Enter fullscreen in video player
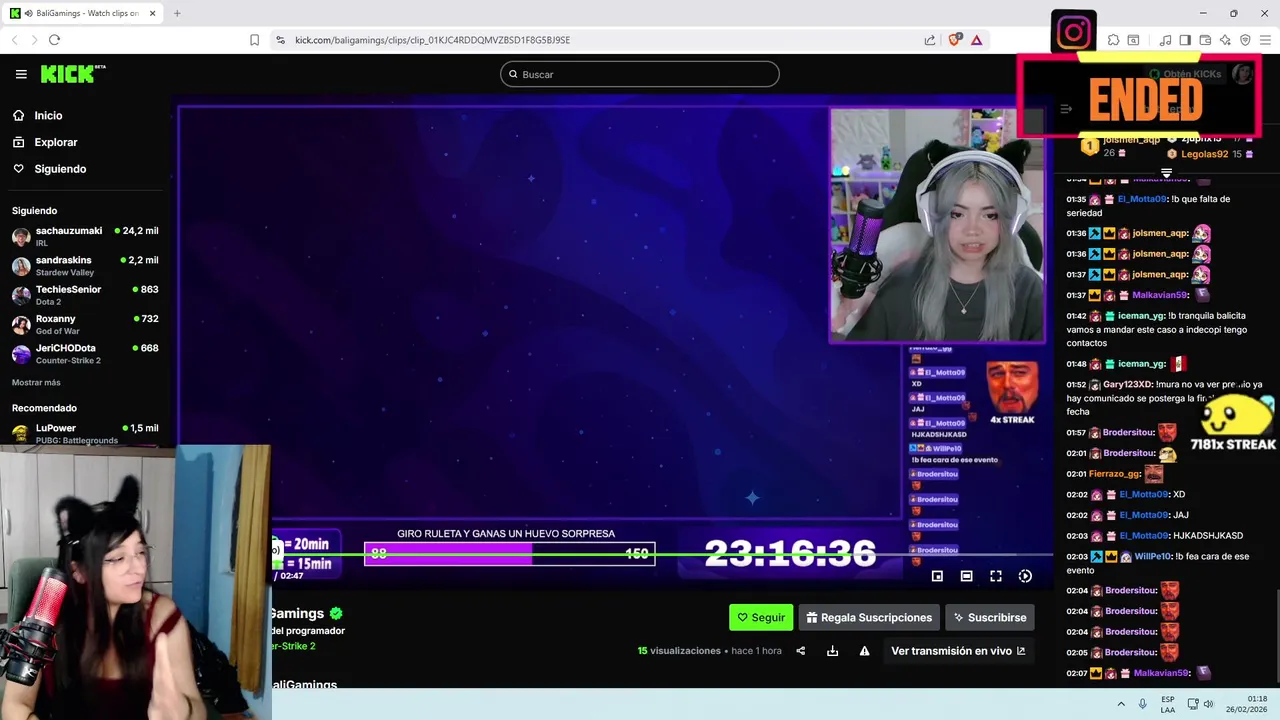 tap(996, 576)
